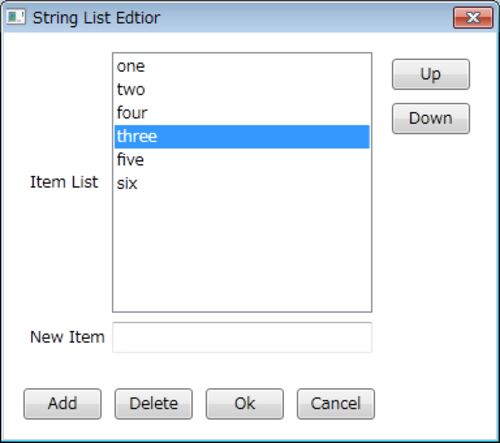Select the "five" list entry
Viewport: 500px width, 443px height.
click(242, 160)
